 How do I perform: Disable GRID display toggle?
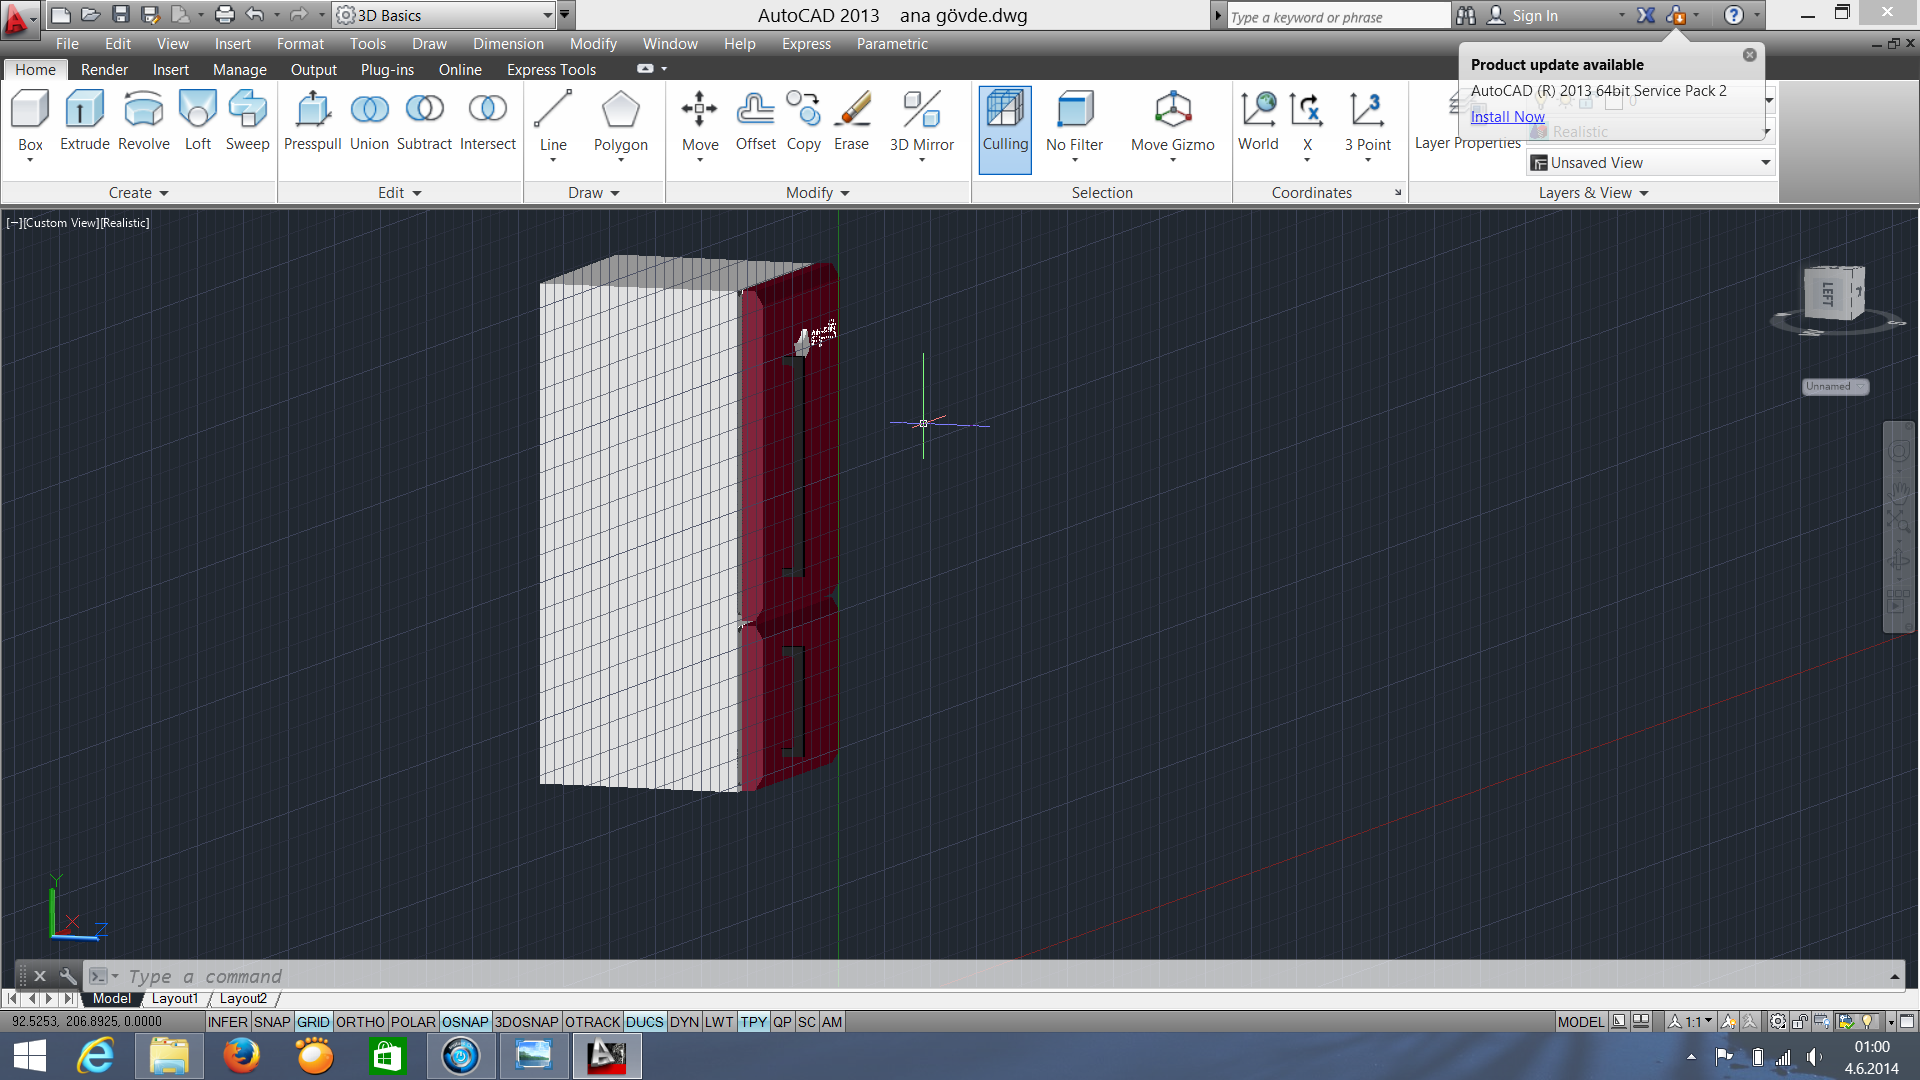(x=313, y=1022)
